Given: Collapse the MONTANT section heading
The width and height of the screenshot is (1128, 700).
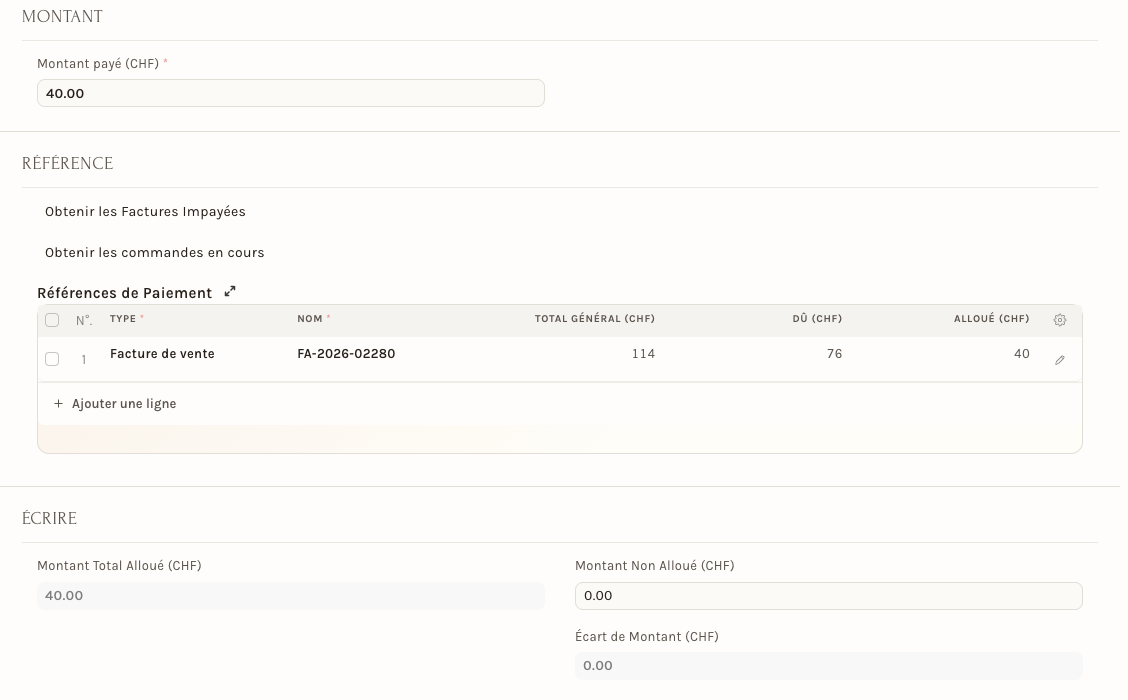Looking at the screenshot, I should pos(63,17).
